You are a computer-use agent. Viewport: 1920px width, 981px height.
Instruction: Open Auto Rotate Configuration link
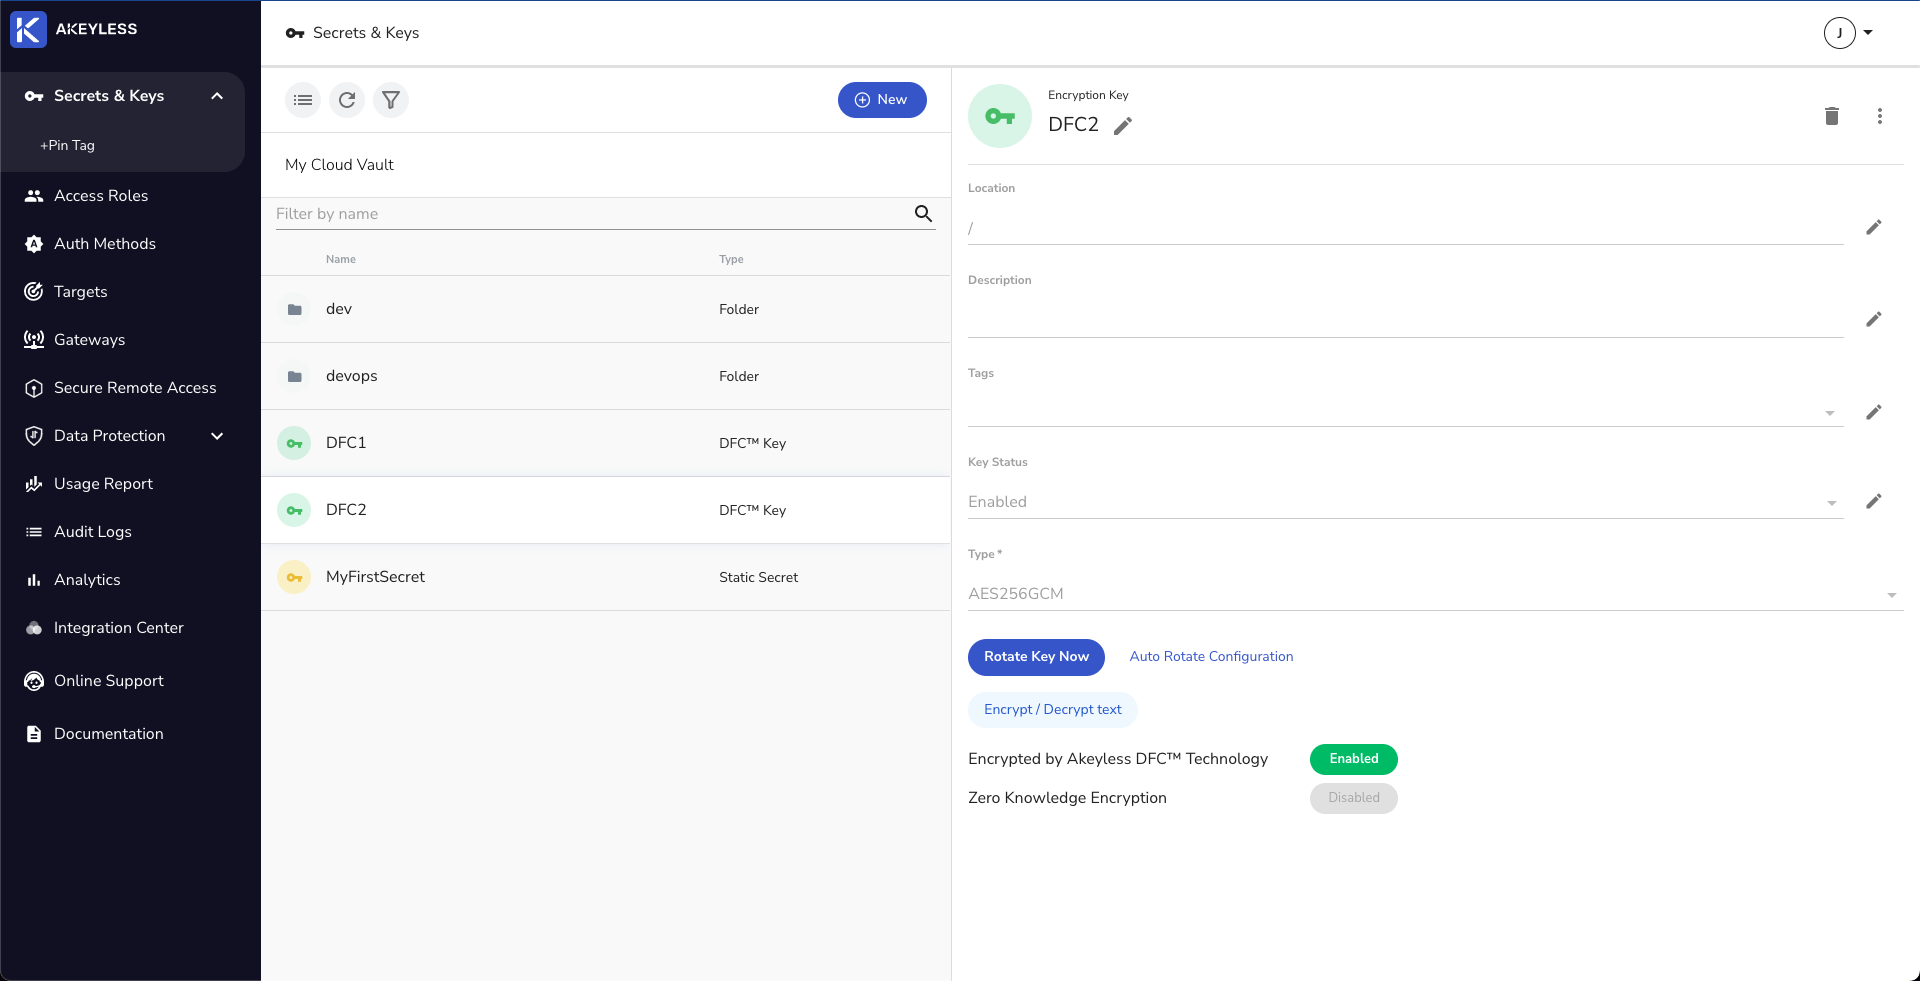[1211, 657]
